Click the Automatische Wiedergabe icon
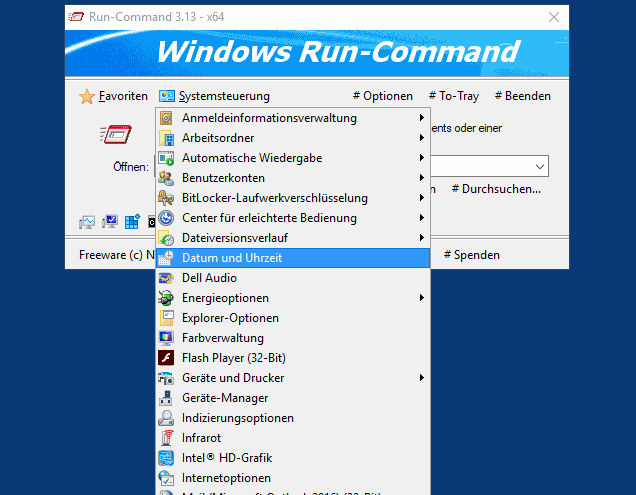The width and height of the screenshot is (636, 495). point(166,158)
